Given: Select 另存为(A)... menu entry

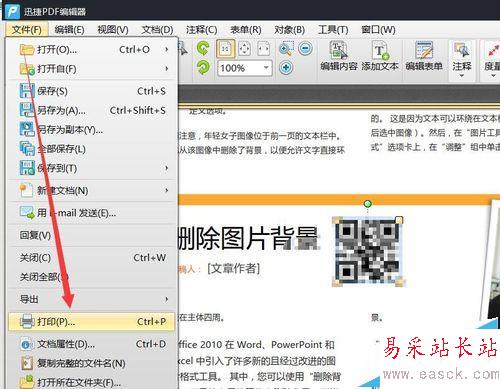Looking at the screenshot, I should [91, 110].
